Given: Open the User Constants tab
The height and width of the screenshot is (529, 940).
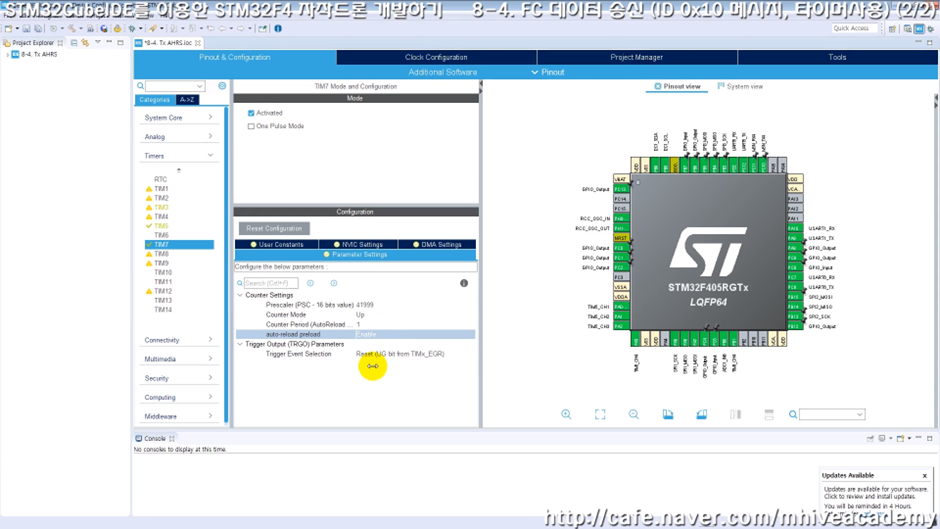Looking at the screenshot, I should [x=276, y=245].
